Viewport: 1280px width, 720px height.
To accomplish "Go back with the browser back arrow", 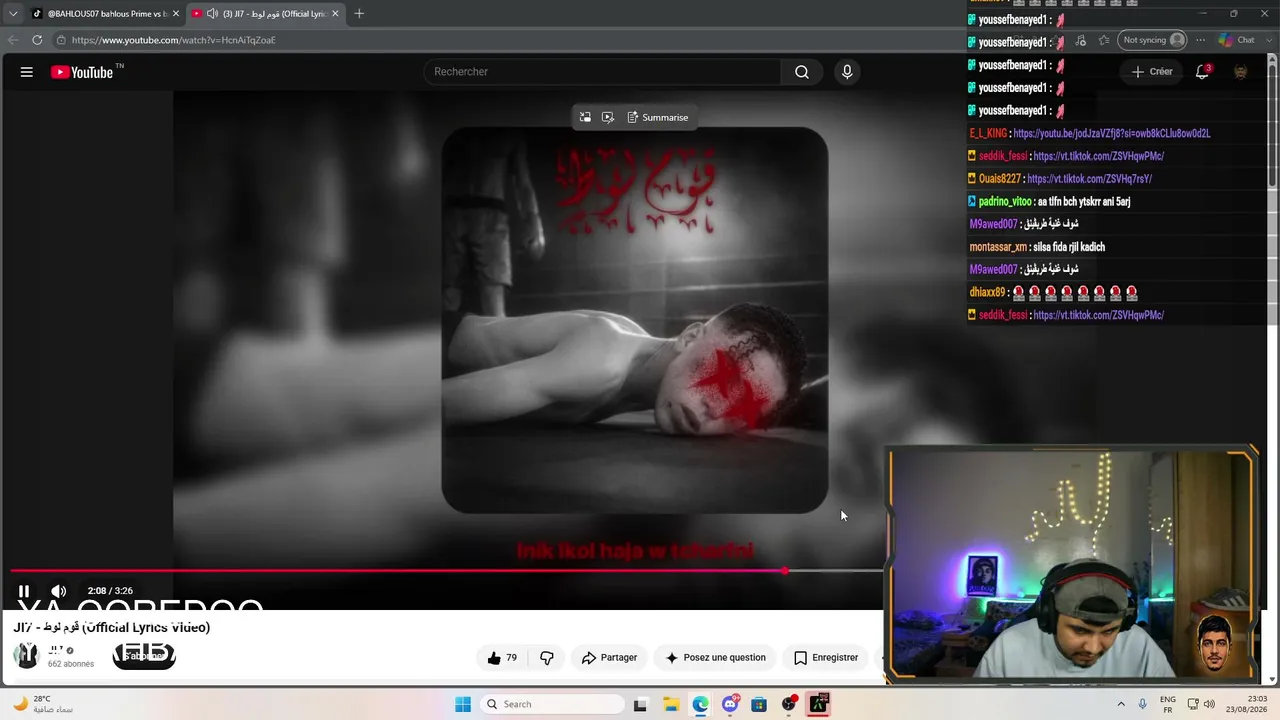I will point(13,40).
